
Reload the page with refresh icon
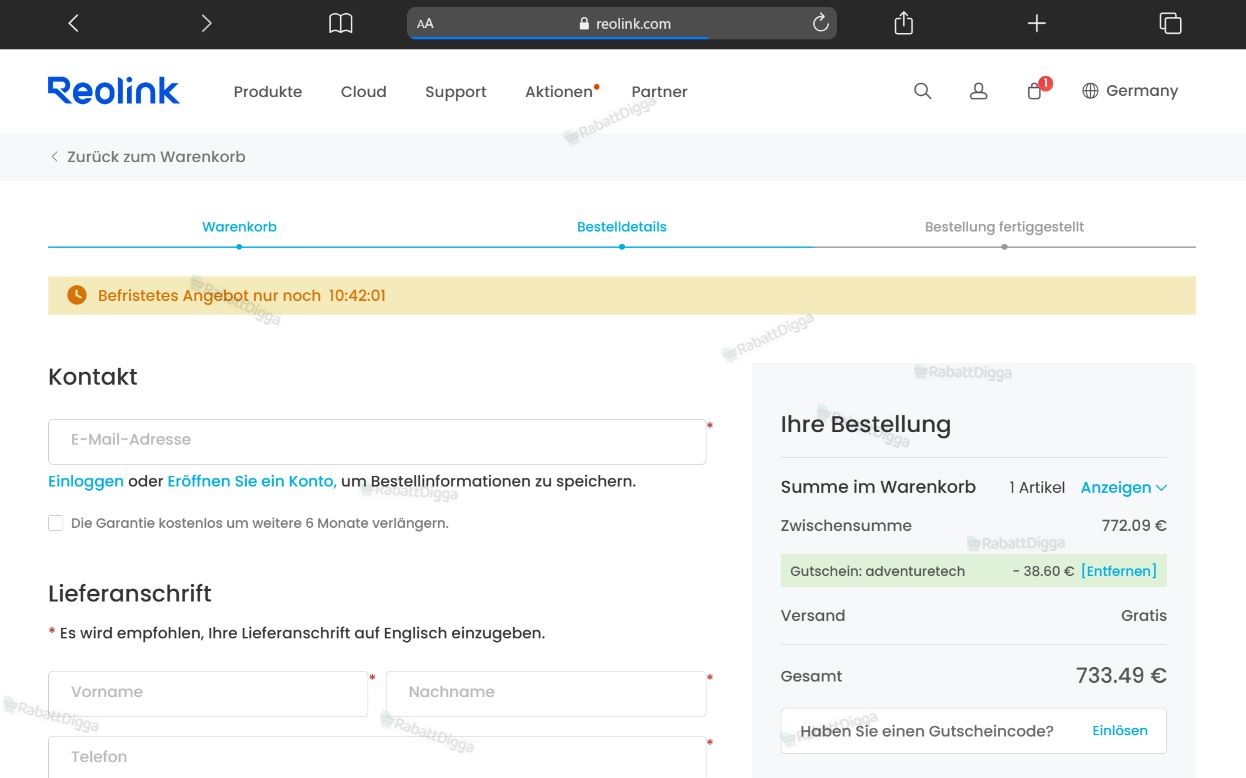coord(821,23)
